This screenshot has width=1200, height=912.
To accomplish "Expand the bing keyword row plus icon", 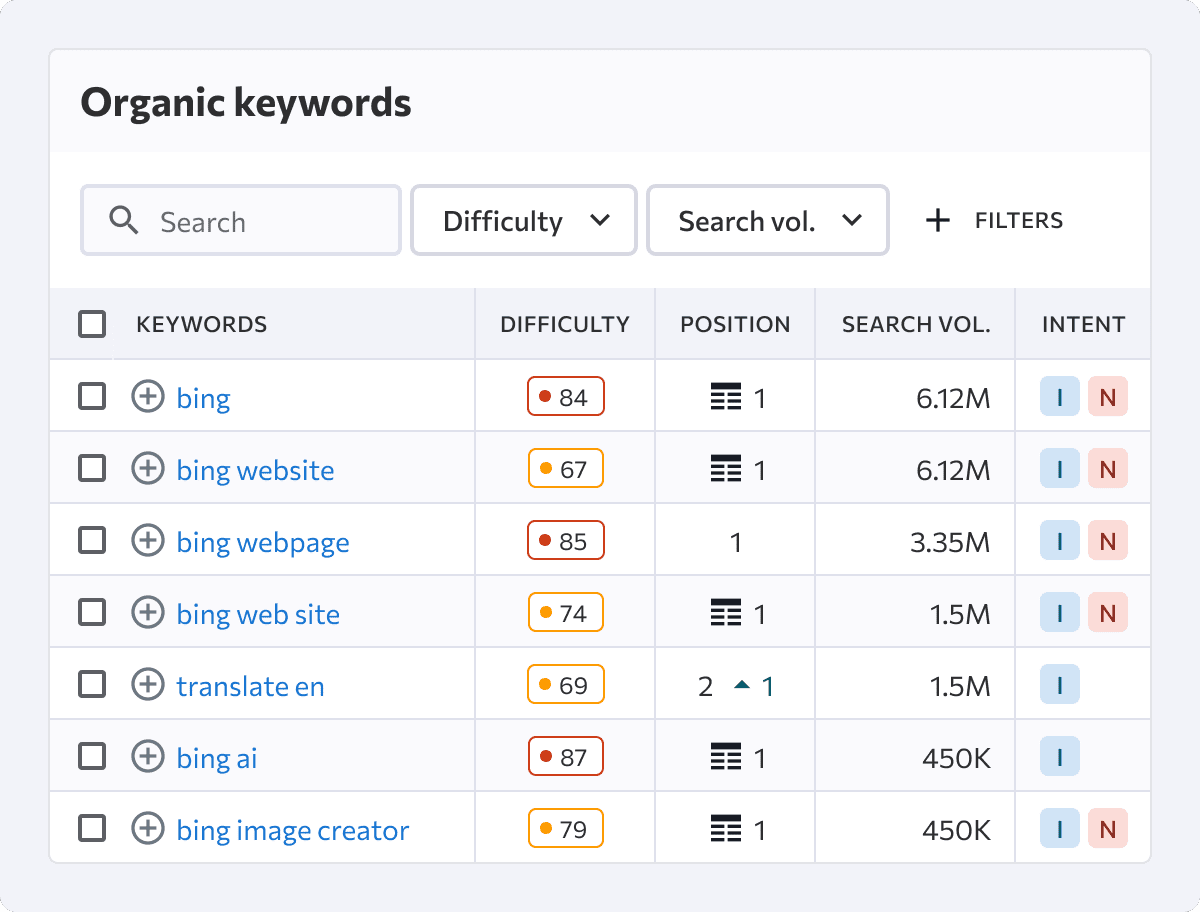I will [x=148, y=397].
